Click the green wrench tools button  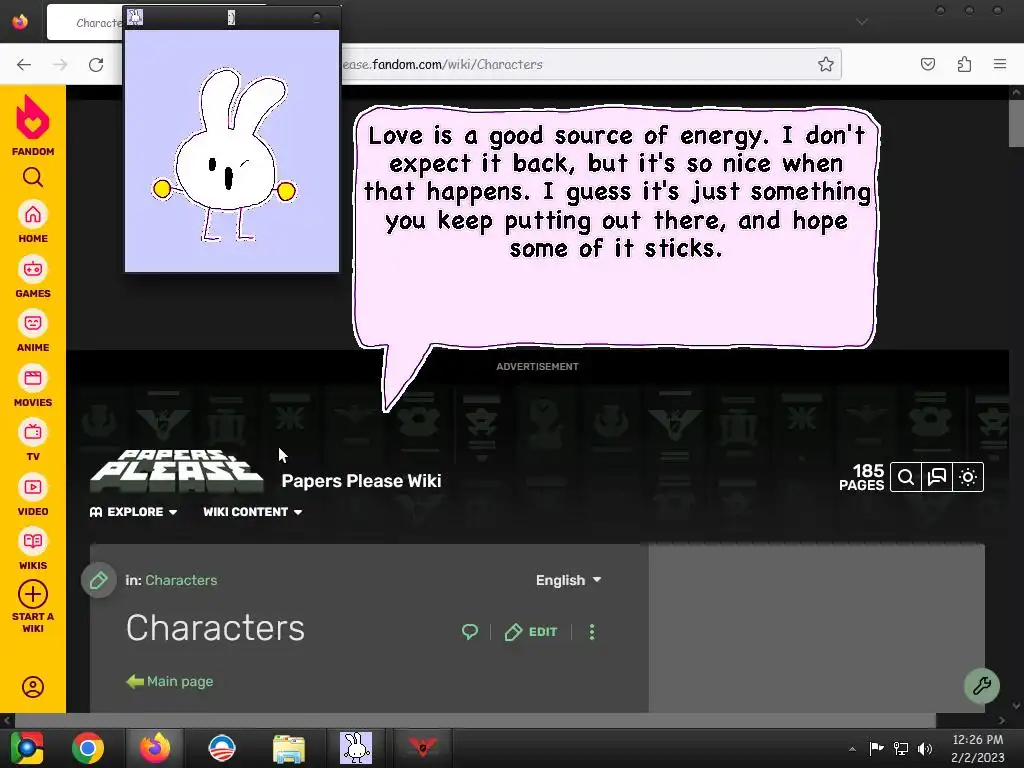point(982,686)
